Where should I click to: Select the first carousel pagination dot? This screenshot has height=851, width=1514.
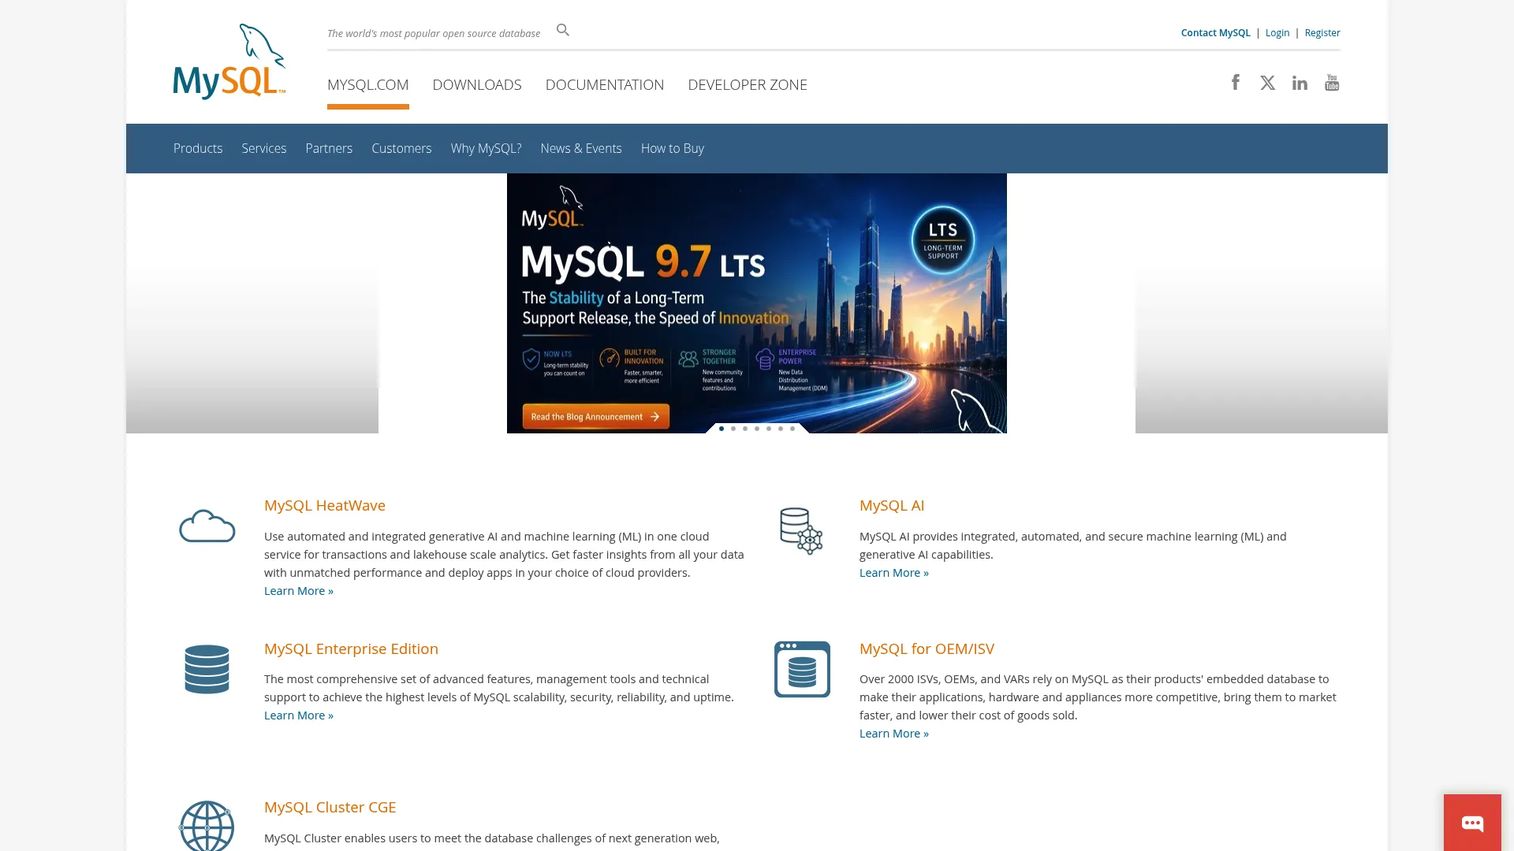pyautogui.click(x=721, y=428)
